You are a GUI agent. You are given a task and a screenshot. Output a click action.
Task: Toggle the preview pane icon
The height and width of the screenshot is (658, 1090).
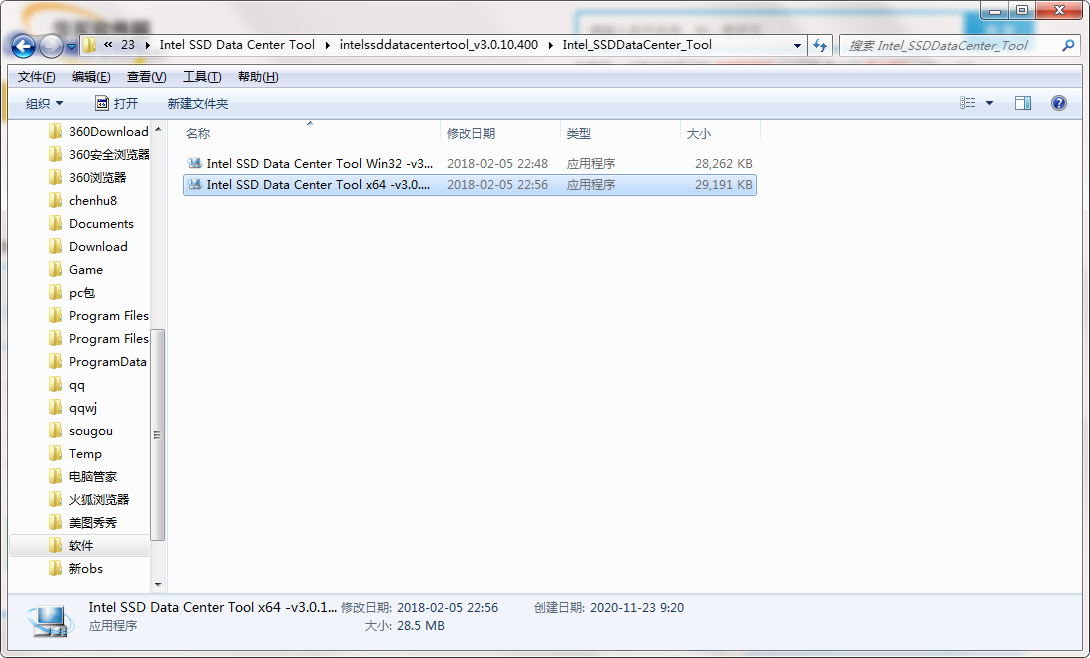coord(1022,103)
